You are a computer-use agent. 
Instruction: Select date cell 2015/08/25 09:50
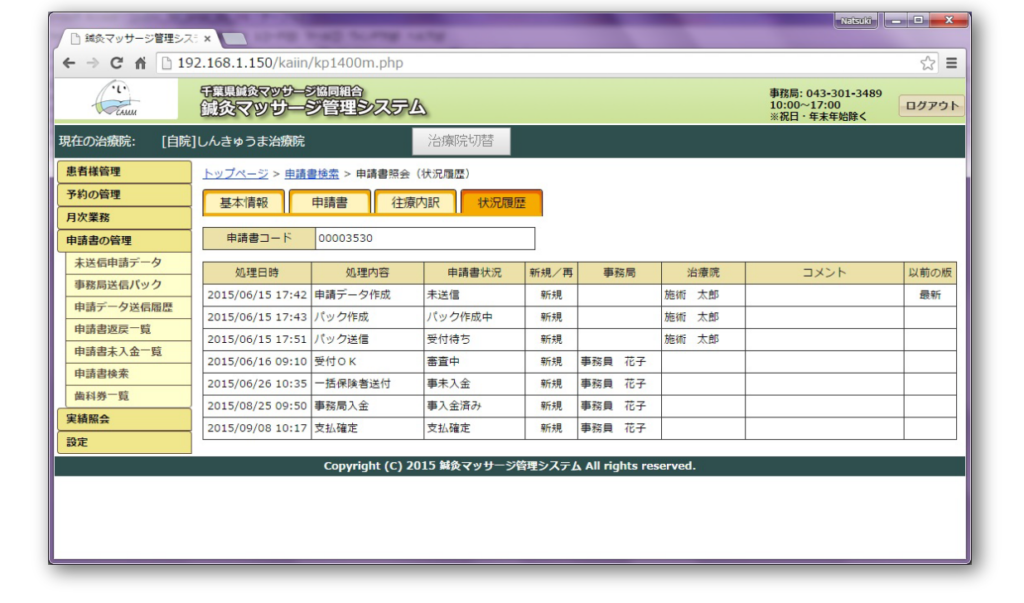(257, 406)
